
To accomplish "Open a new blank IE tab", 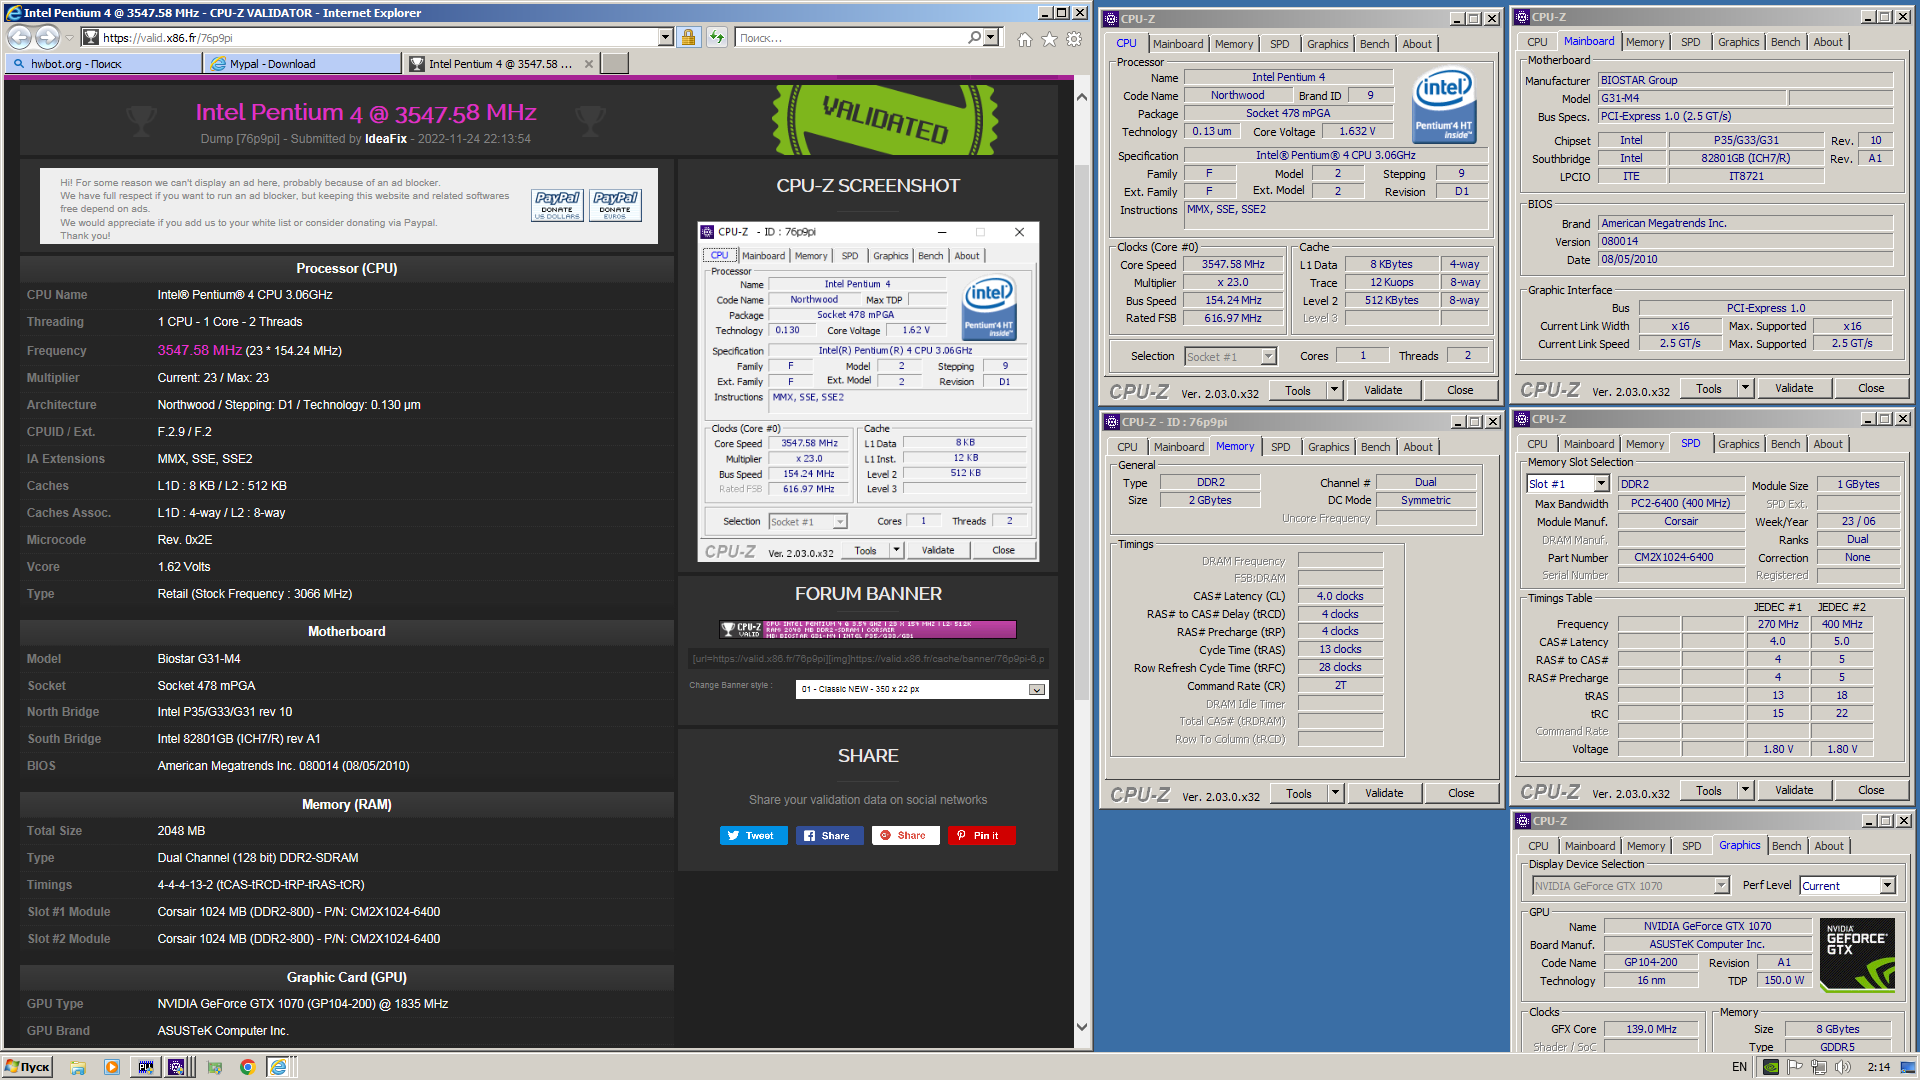I will click(x=616, y=64).
